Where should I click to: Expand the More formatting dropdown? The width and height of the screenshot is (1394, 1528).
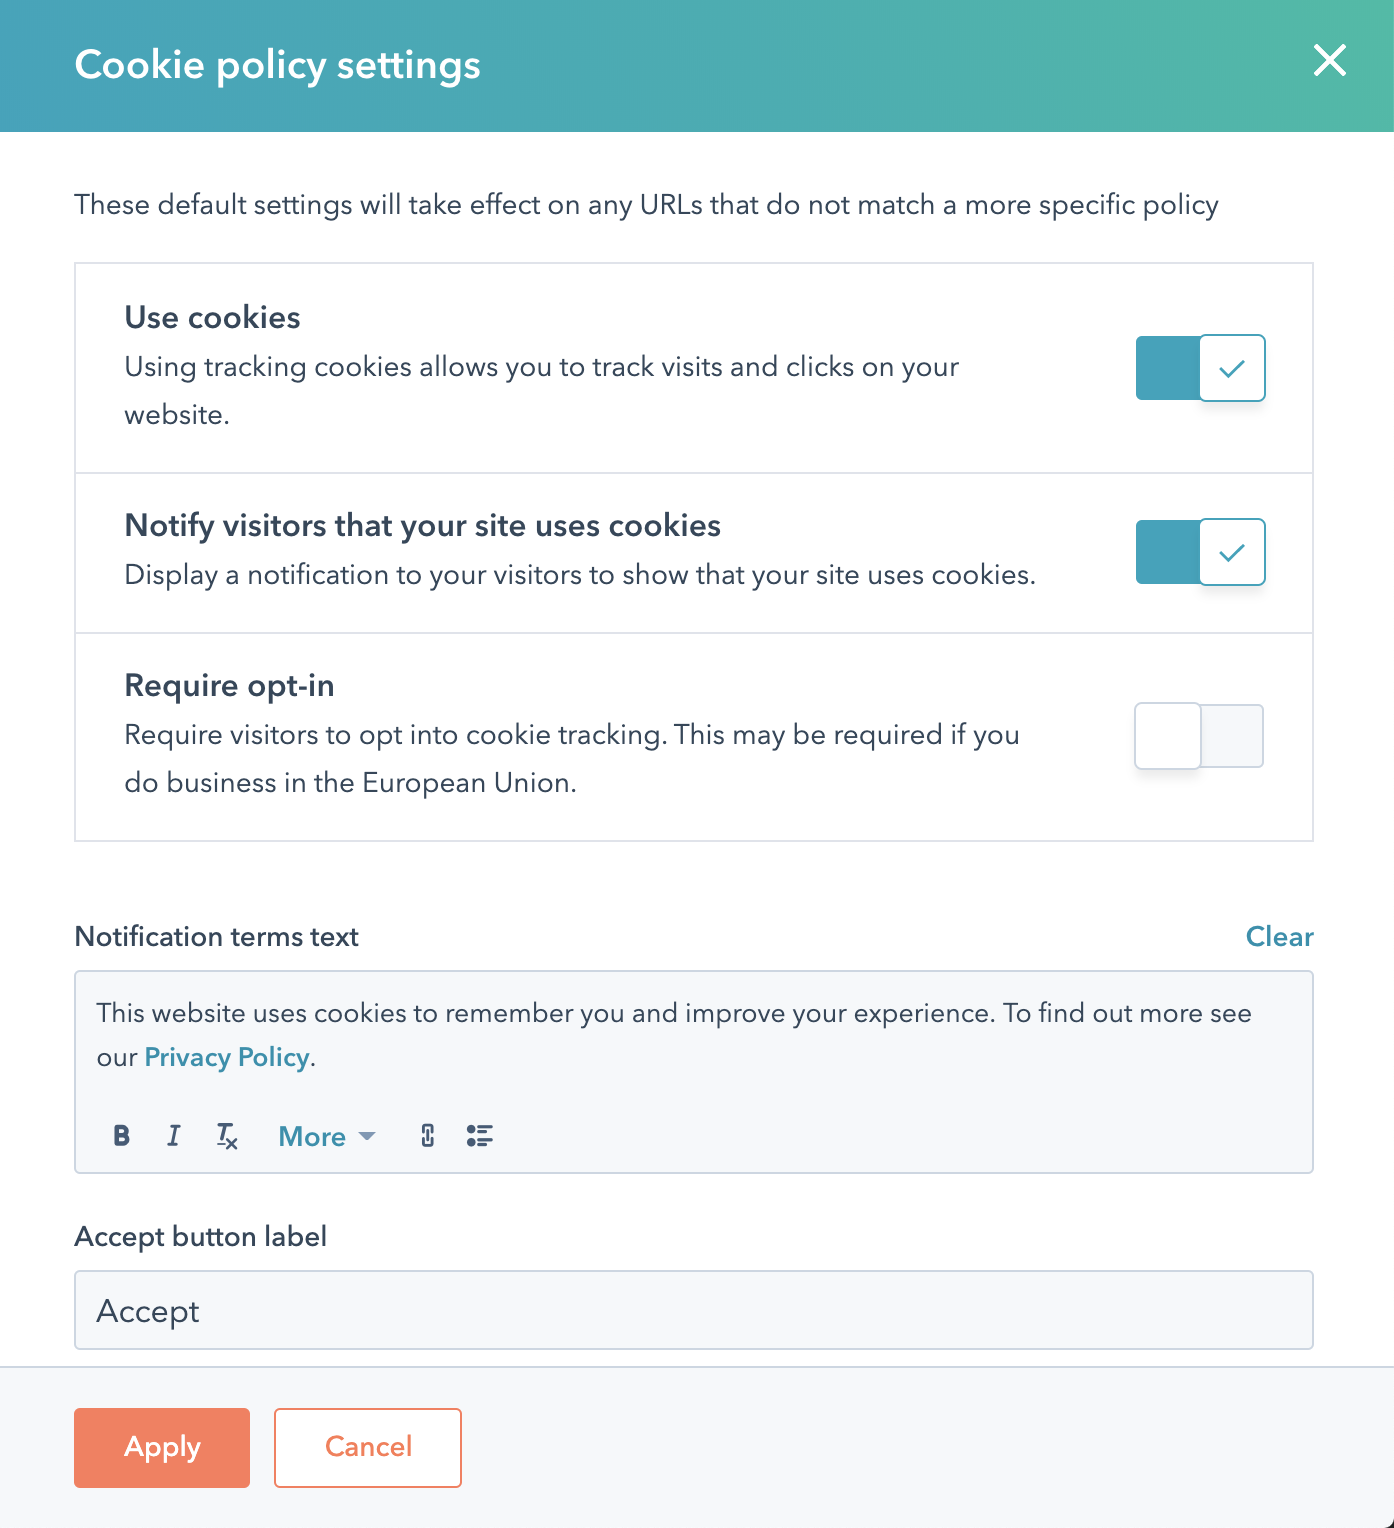pyautogui.click(x=326, y=1136)
